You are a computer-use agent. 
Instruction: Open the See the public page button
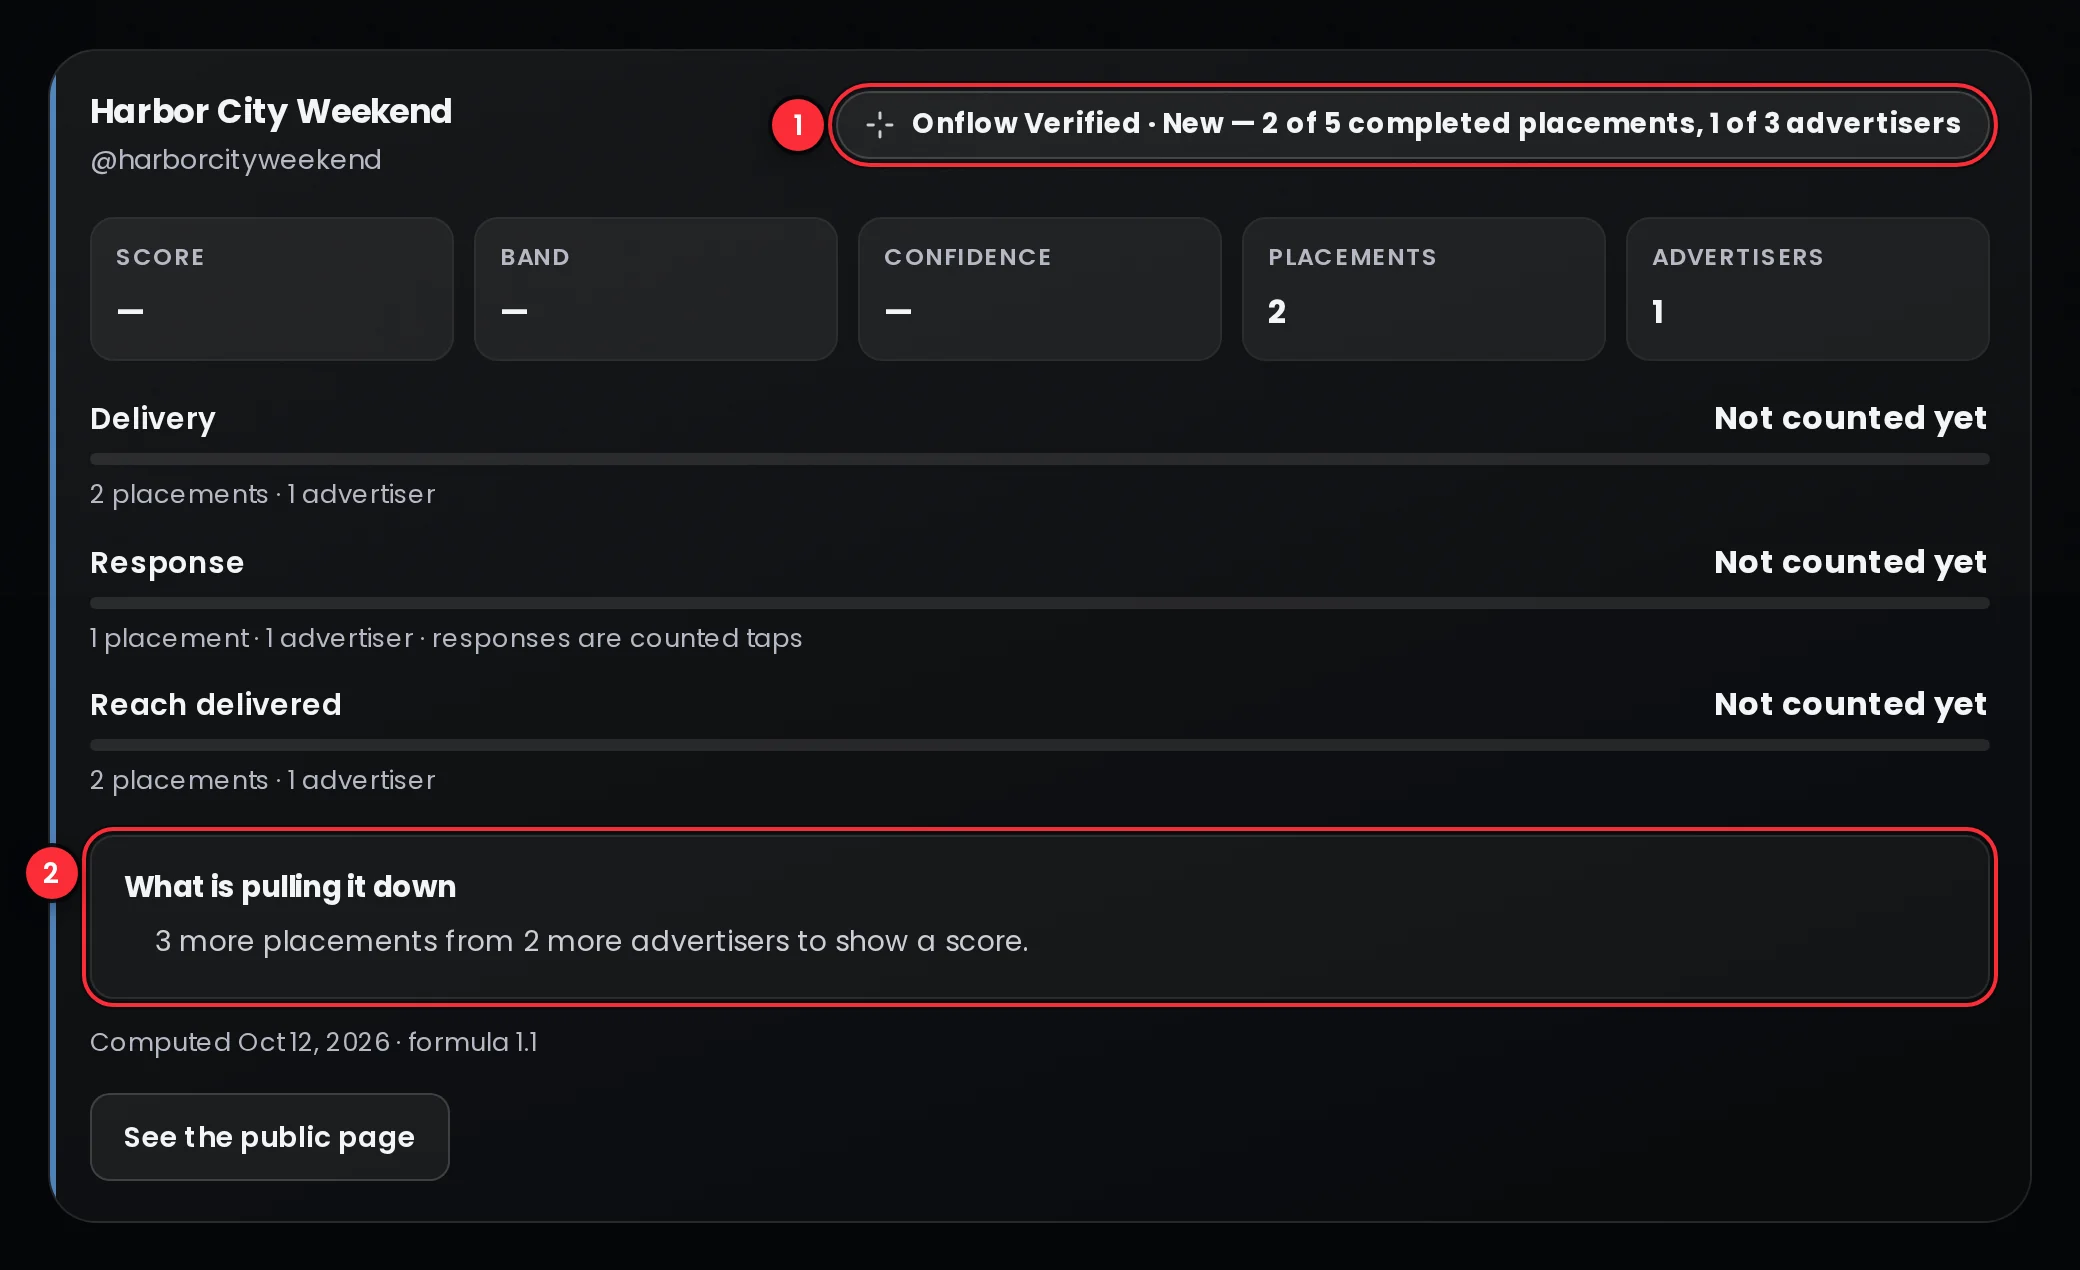270,1137
